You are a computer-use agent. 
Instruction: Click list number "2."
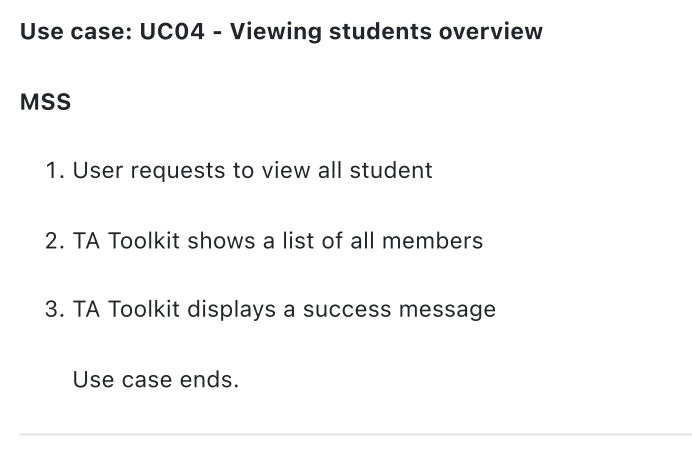coord(55,241)
